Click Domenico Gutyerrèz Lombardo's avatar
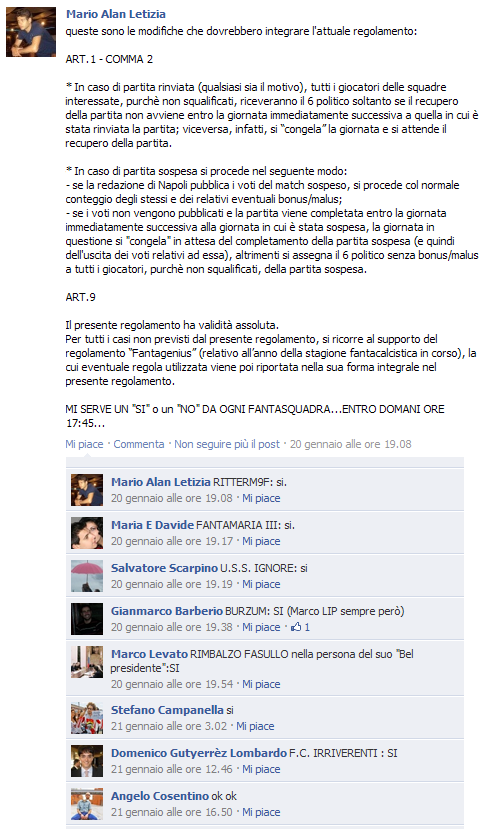496x831 pixels. (87, 761)
